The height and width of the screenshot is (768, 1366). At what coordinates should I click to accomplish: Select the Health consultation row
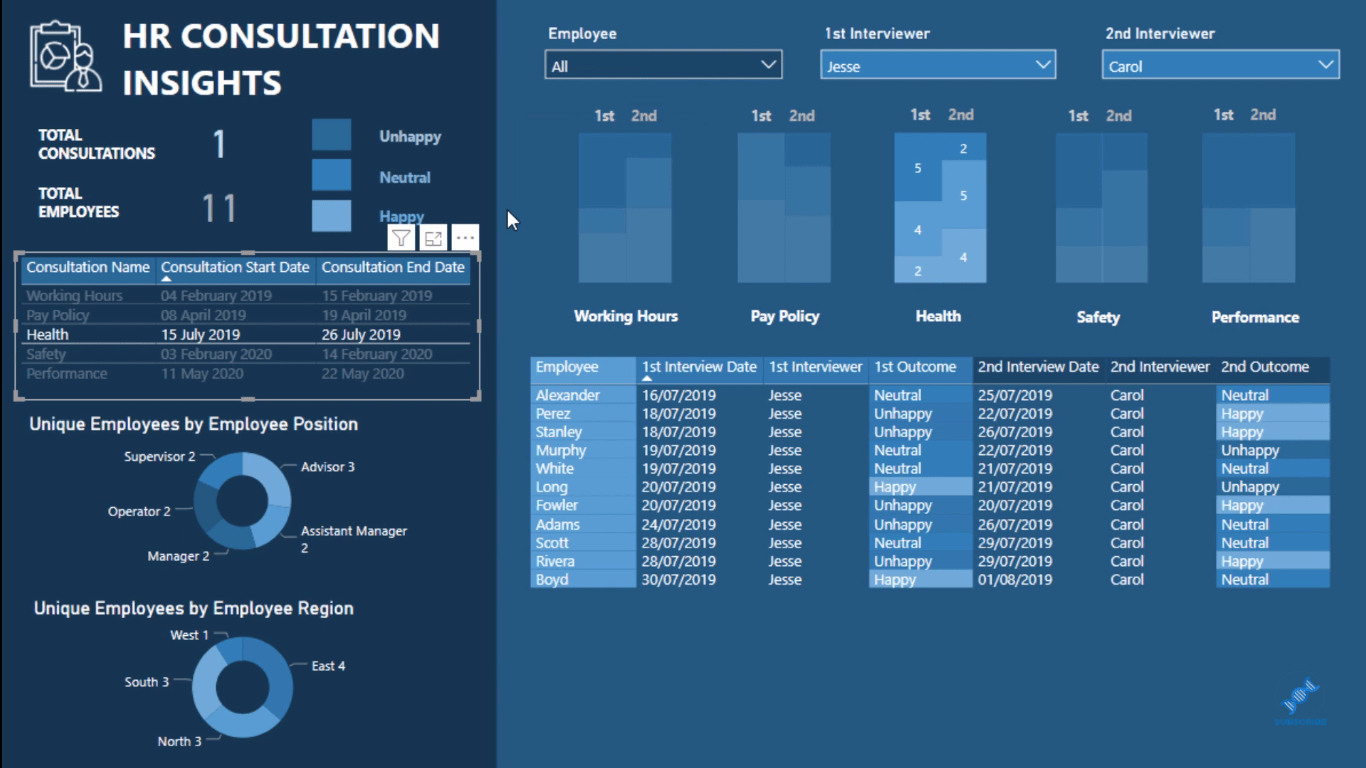pyautogui.click(x=246, y=335)
